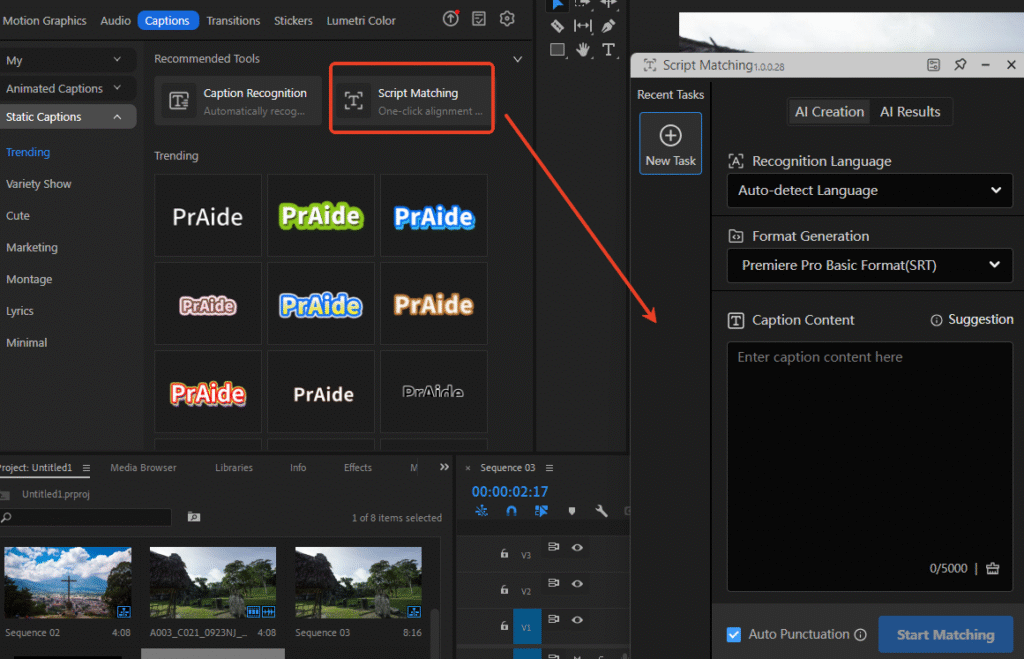Open the Format Generation dropdown
The width and height of the screenshot is (1024, 659).
(x=868, y=265)
